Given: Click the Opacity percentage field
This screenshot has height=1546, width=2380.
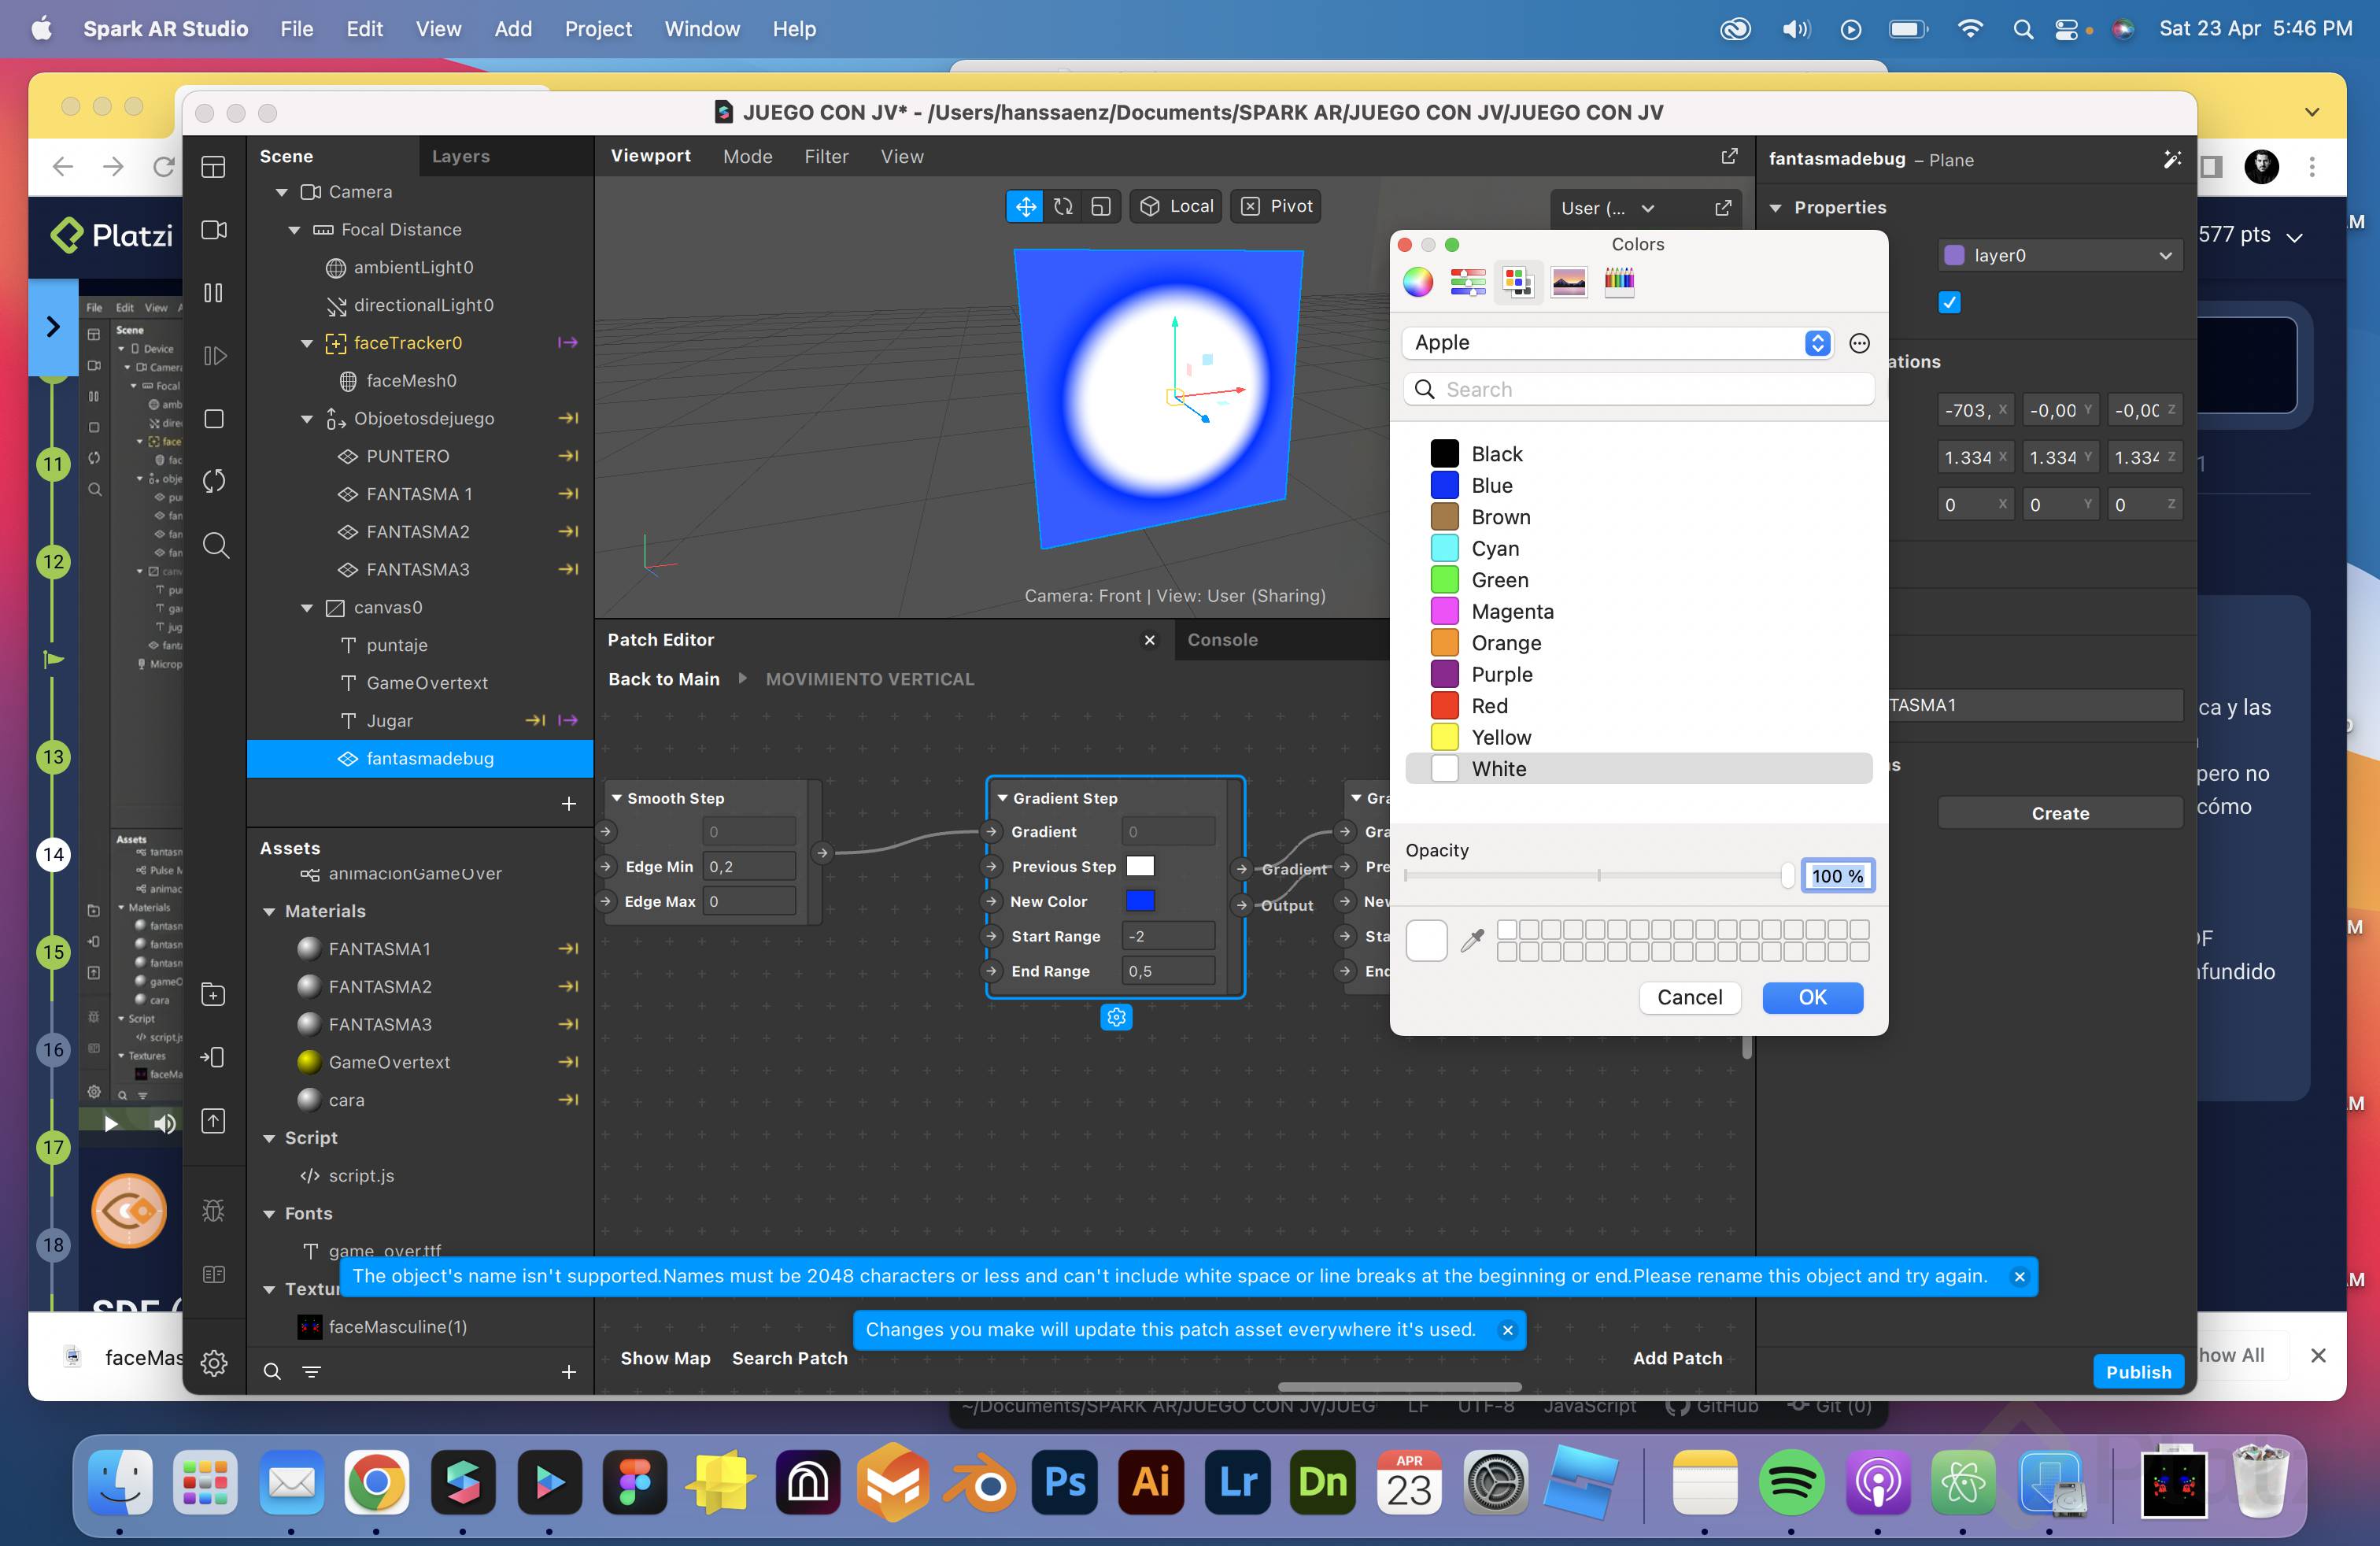Looking at the screenshot, I should (x=1837, y=876).
